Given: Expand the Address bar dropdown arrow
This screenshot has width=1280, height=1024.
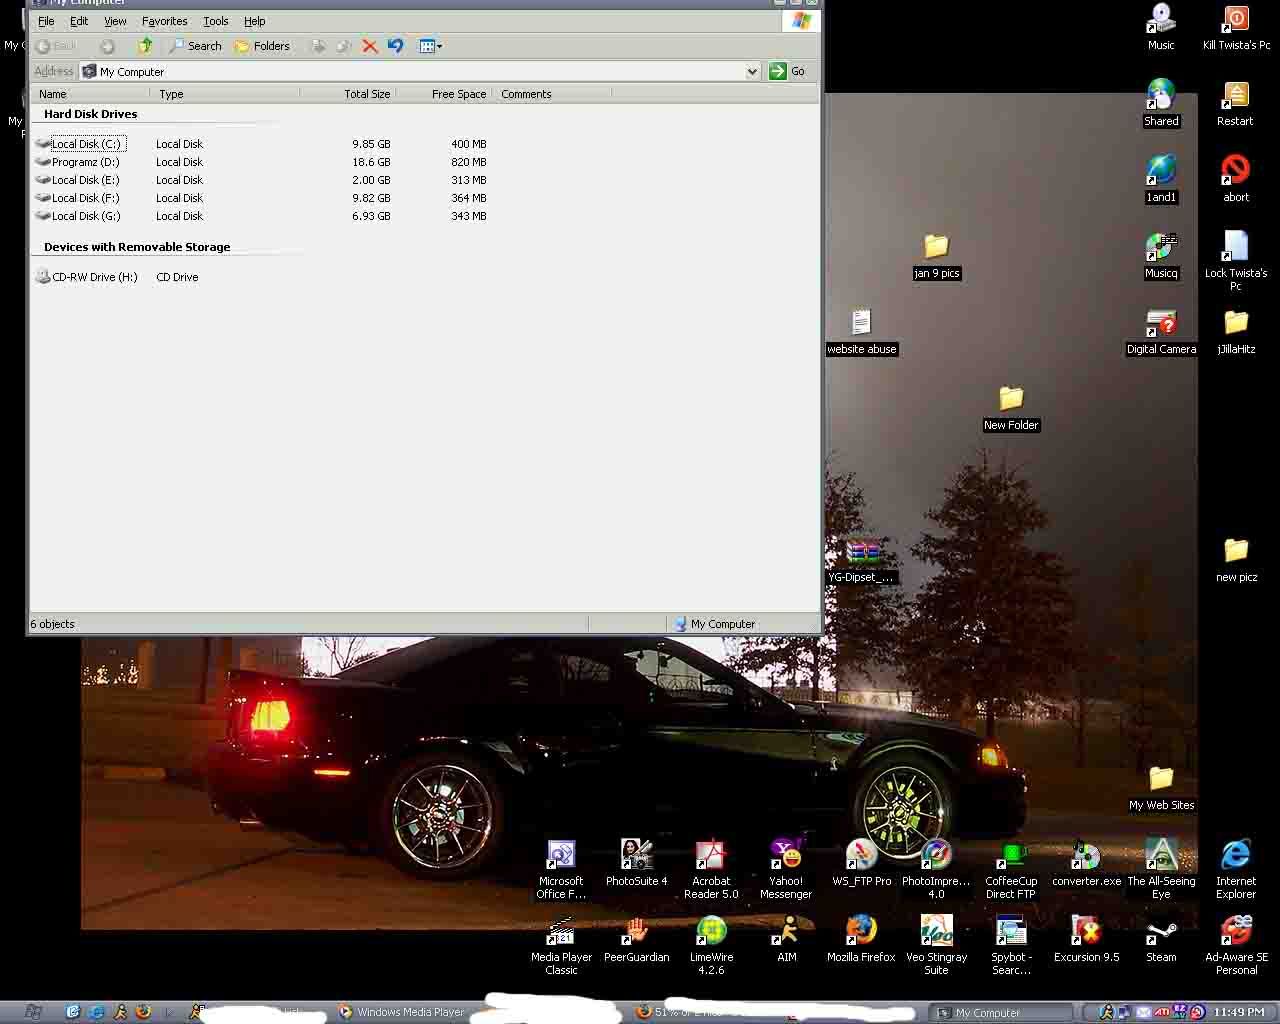Looking at the screenshot, I should pyautogui.click(x=752, y=71).
